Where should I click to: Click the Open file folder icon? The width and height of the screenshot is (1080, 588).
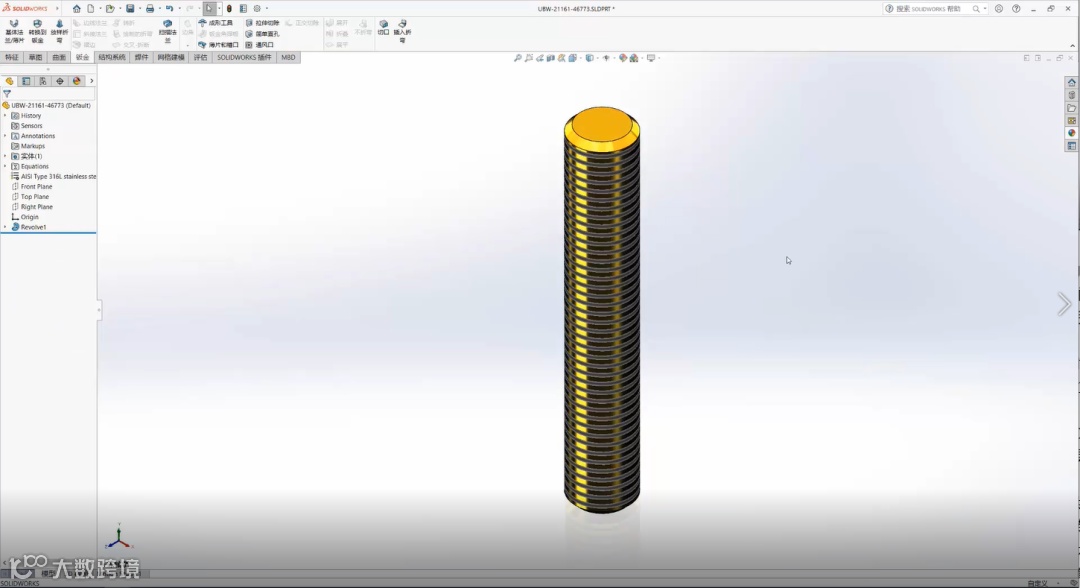click(110, 9)
